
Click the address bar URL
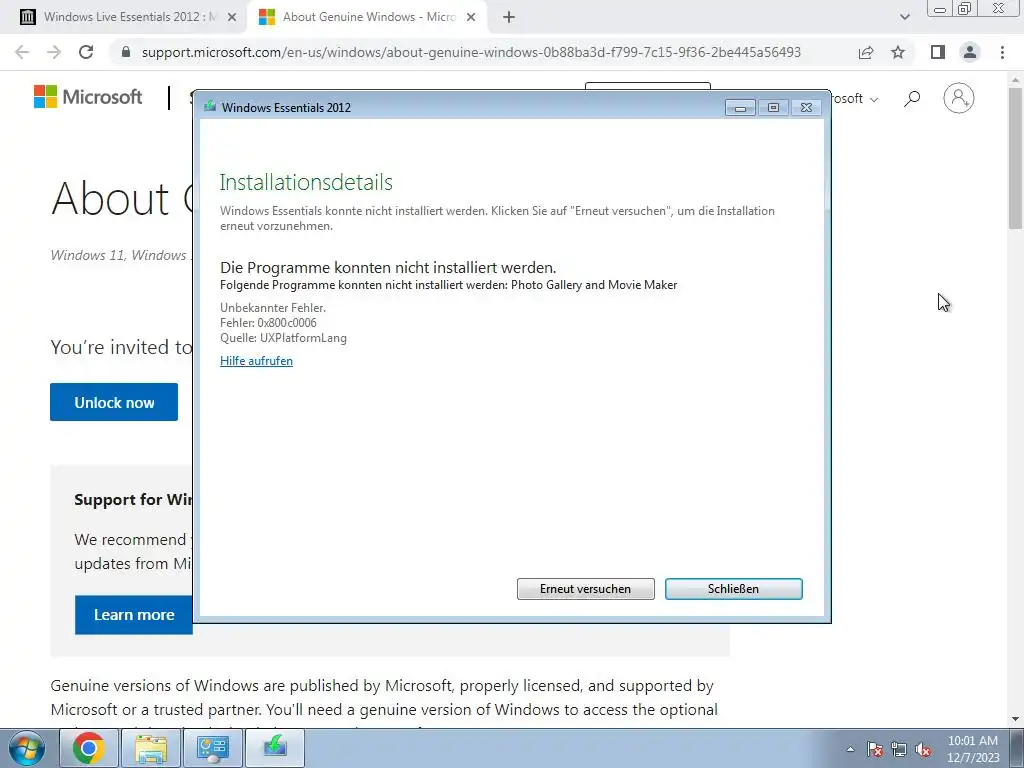pos(471,52)
